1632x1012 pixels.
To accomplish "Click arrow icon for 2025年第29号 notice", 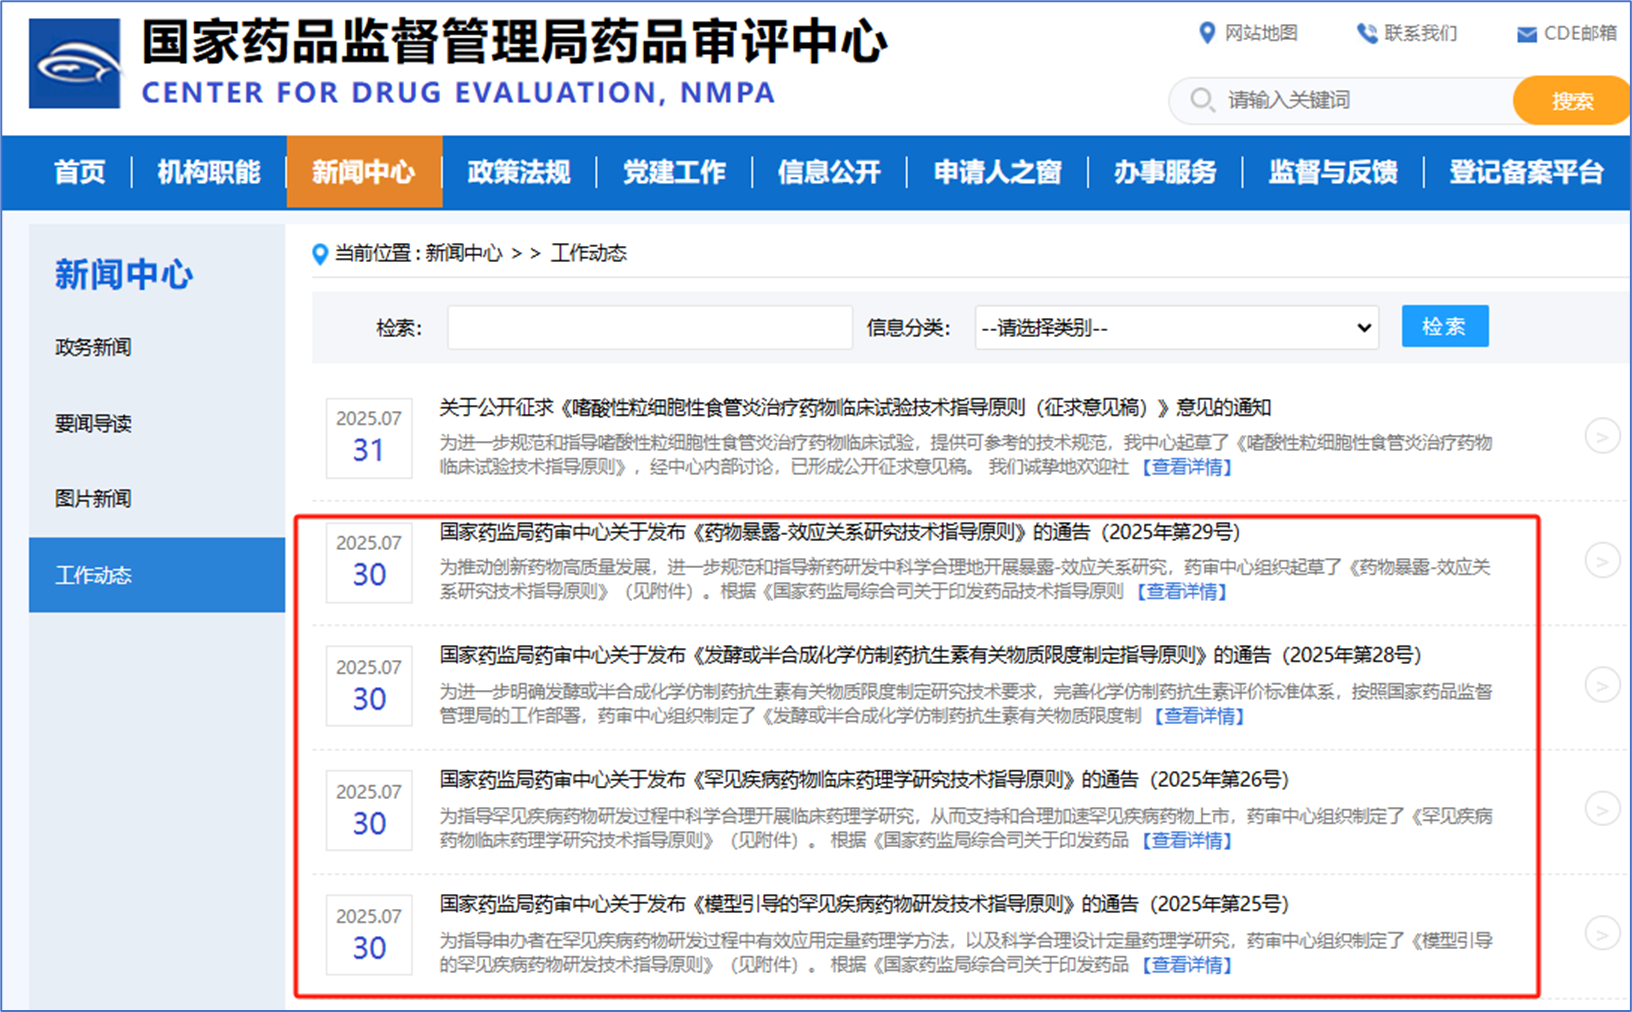I will (x=1602, y=561).
